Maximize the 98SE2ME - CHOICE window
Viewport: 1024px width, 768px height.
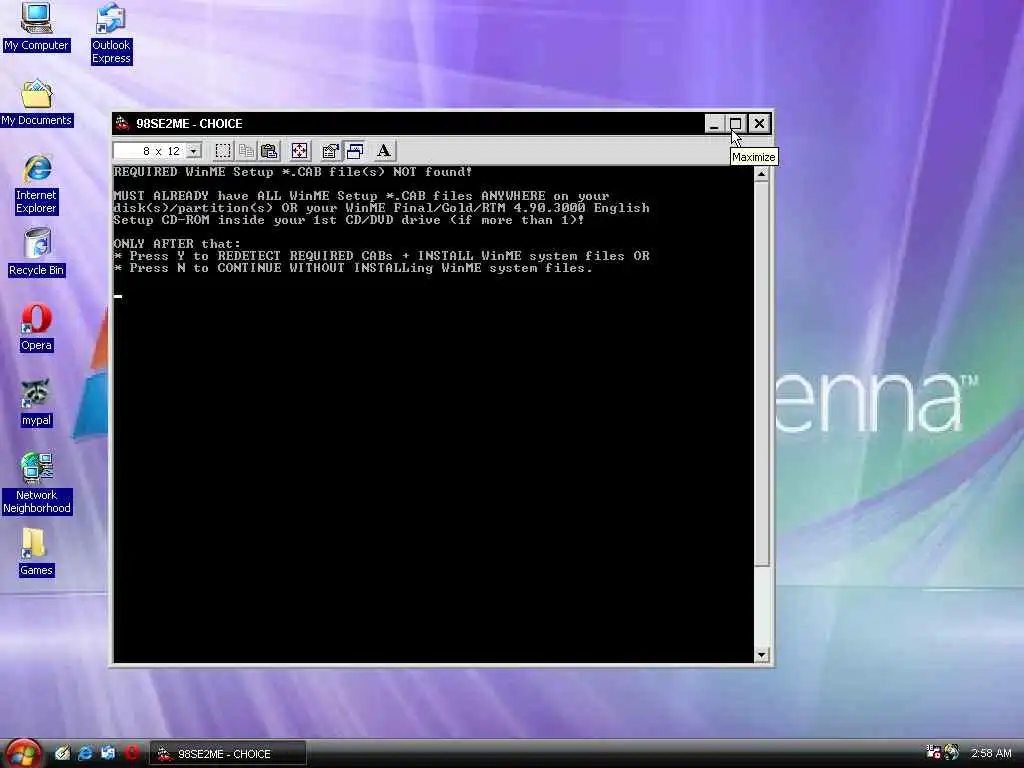tap(735, 123)
